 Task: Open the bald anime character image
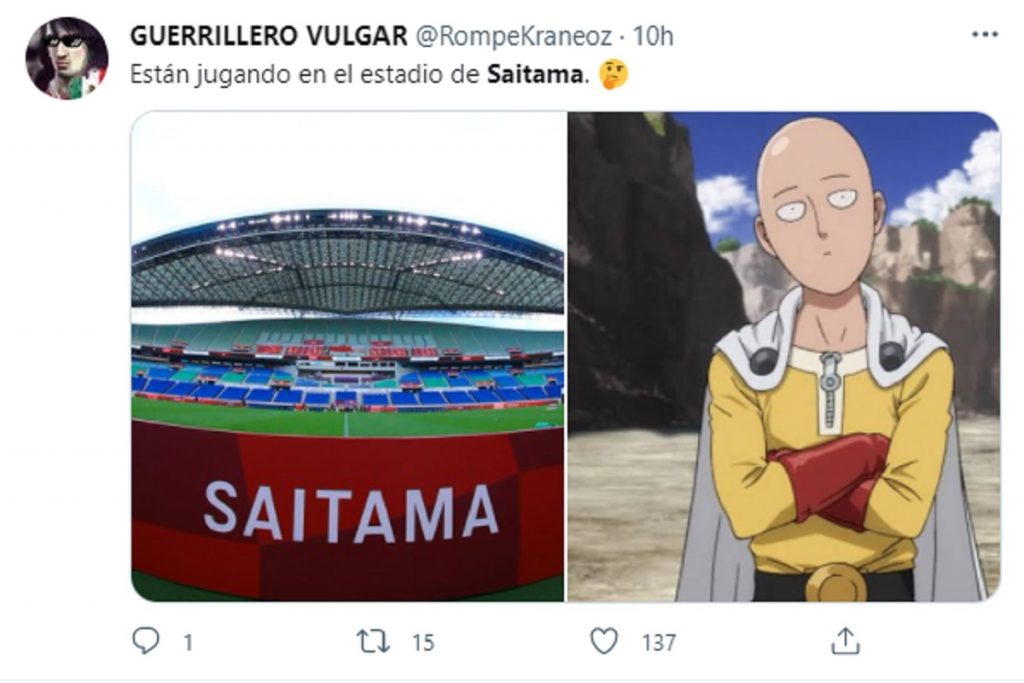(x=784, y=357)
